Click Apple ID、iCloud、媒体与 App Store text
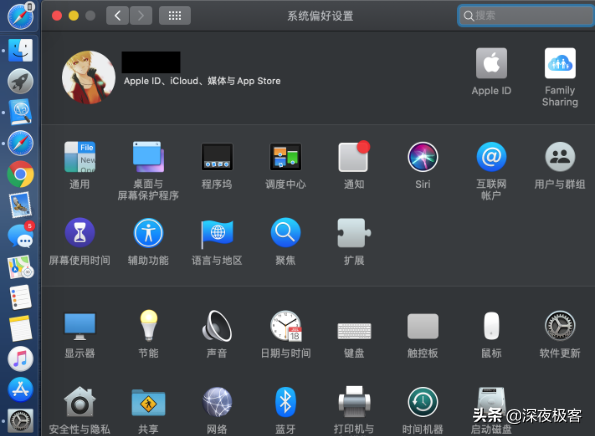Image resolution: width=595 pixels, height=436 pixels. pos(202,81)
